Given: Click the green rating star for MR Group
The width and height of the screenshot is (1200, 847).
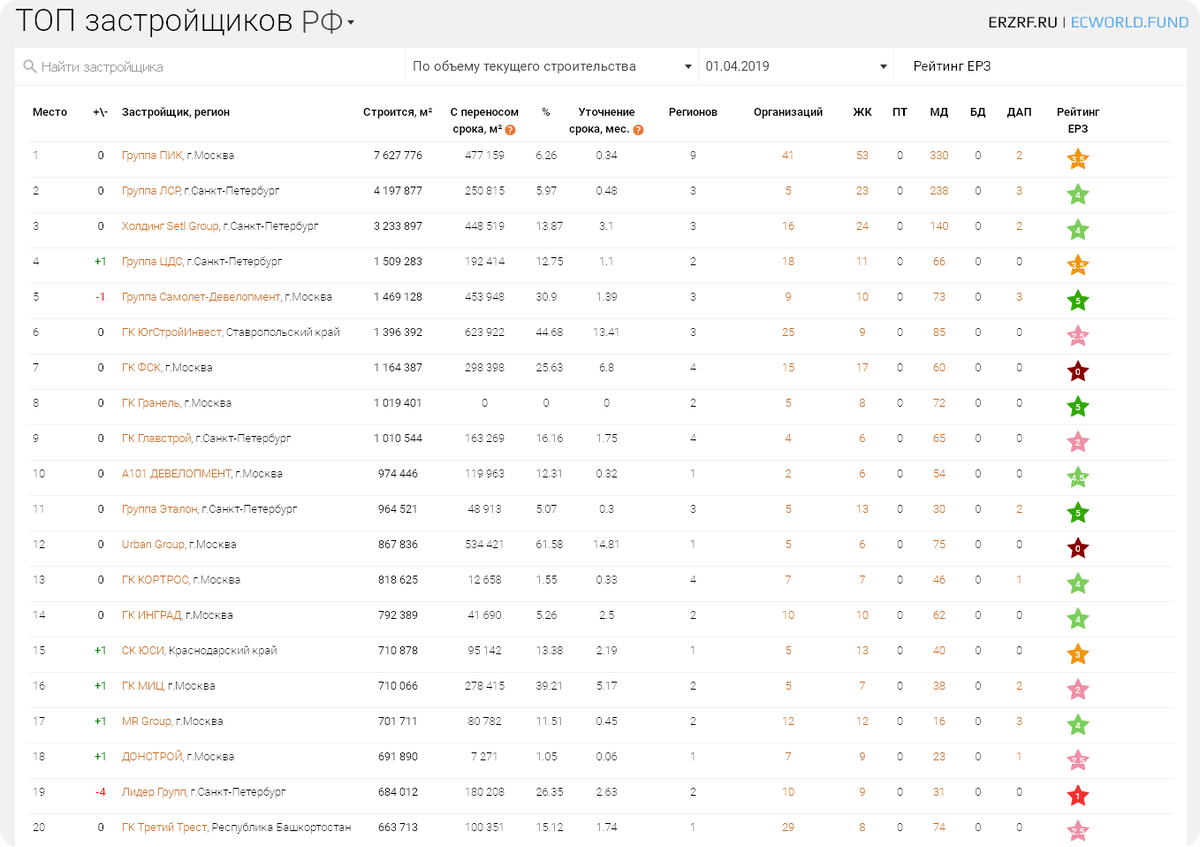Looking at the screenshot, I should tap(1078, 726).
